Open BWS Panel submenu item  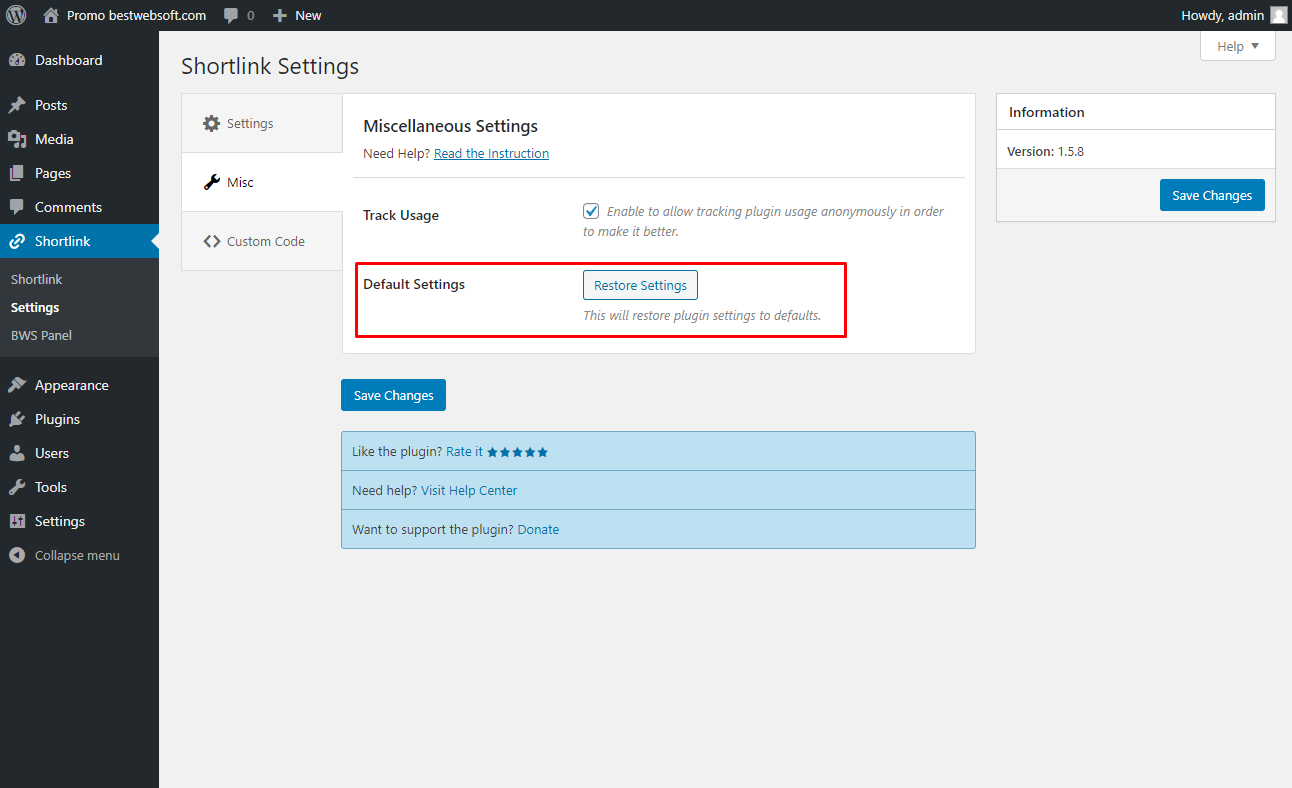tap(41, 335)
